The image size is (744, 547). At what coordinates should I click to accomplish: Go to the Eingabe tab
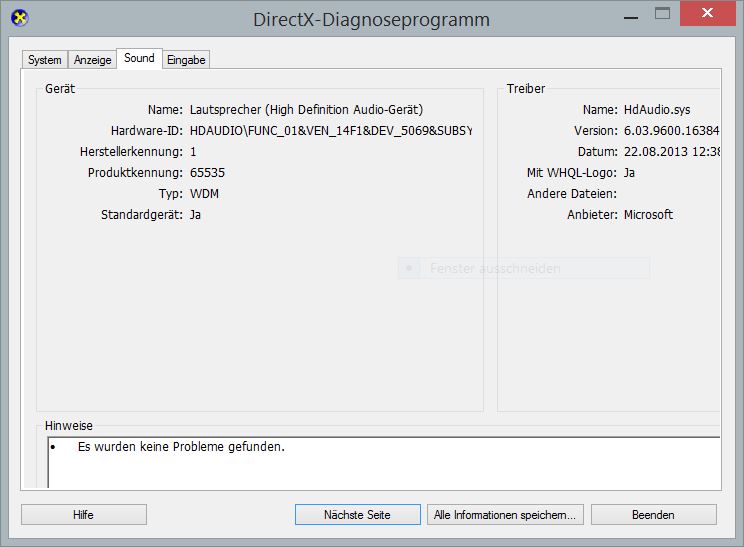[x=186, y=60]
